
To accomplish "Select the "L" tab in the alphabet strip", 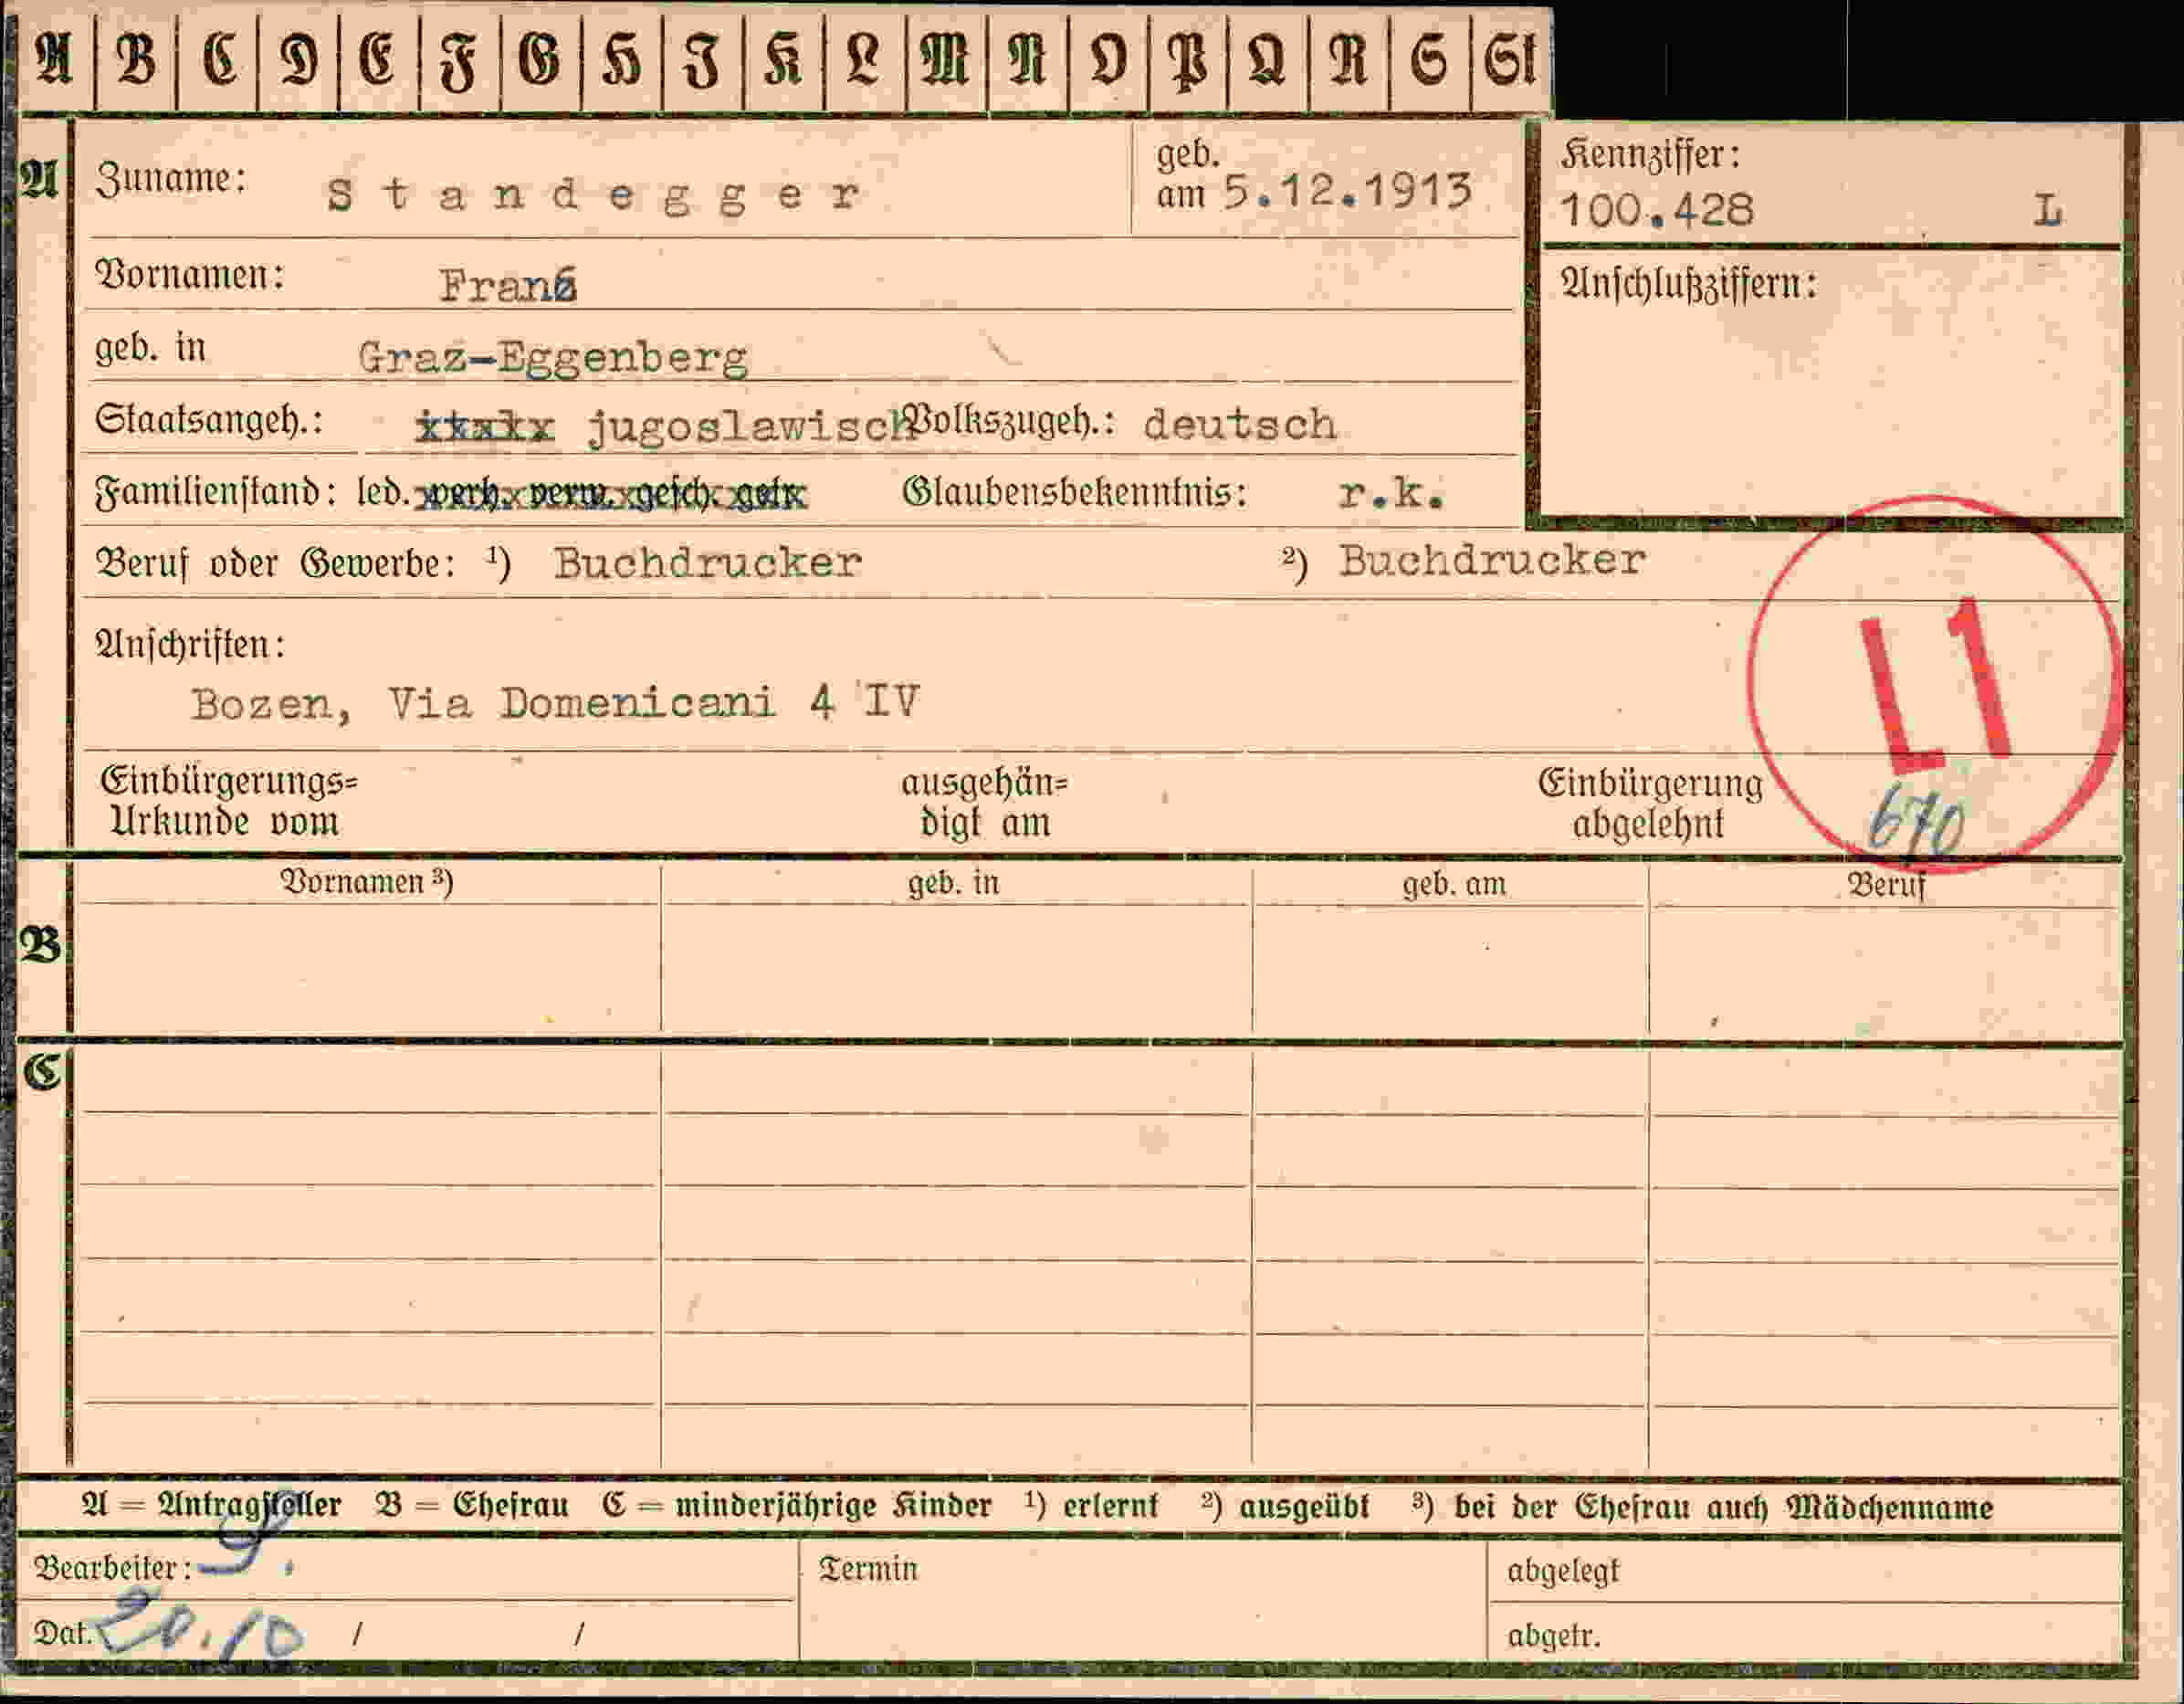I will pos(863,58).
